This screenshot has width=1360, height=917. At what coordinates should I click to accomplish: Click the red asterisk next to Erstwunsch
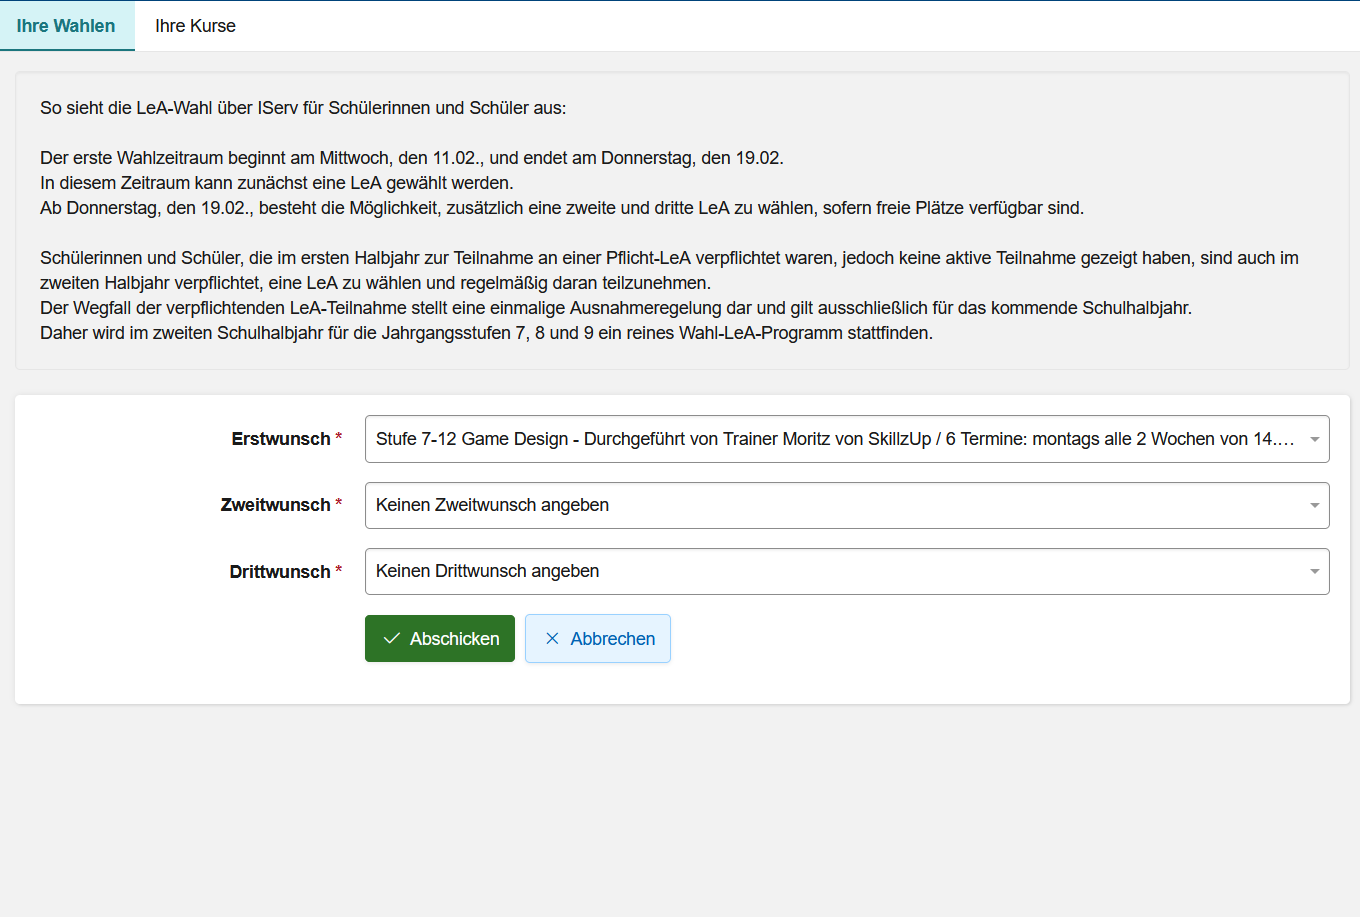339,438
